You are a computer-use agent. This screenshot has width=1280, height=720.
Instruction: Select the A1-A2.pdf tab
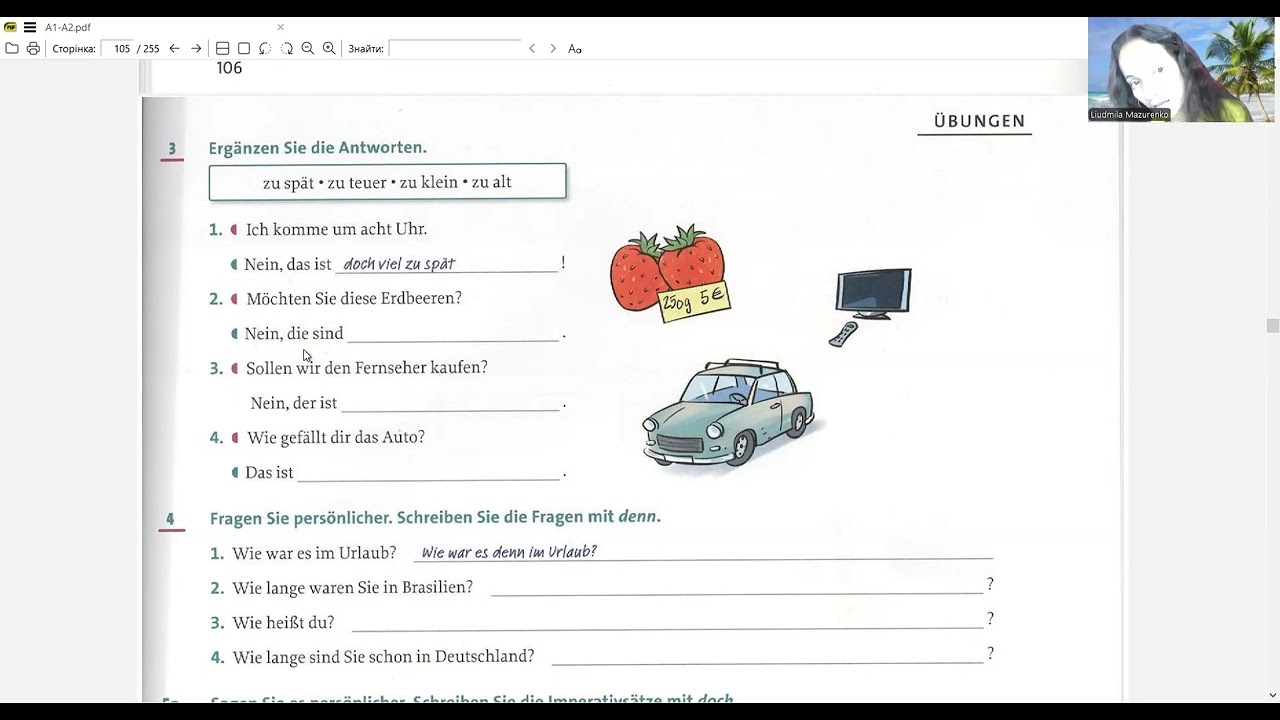point(68,27)
